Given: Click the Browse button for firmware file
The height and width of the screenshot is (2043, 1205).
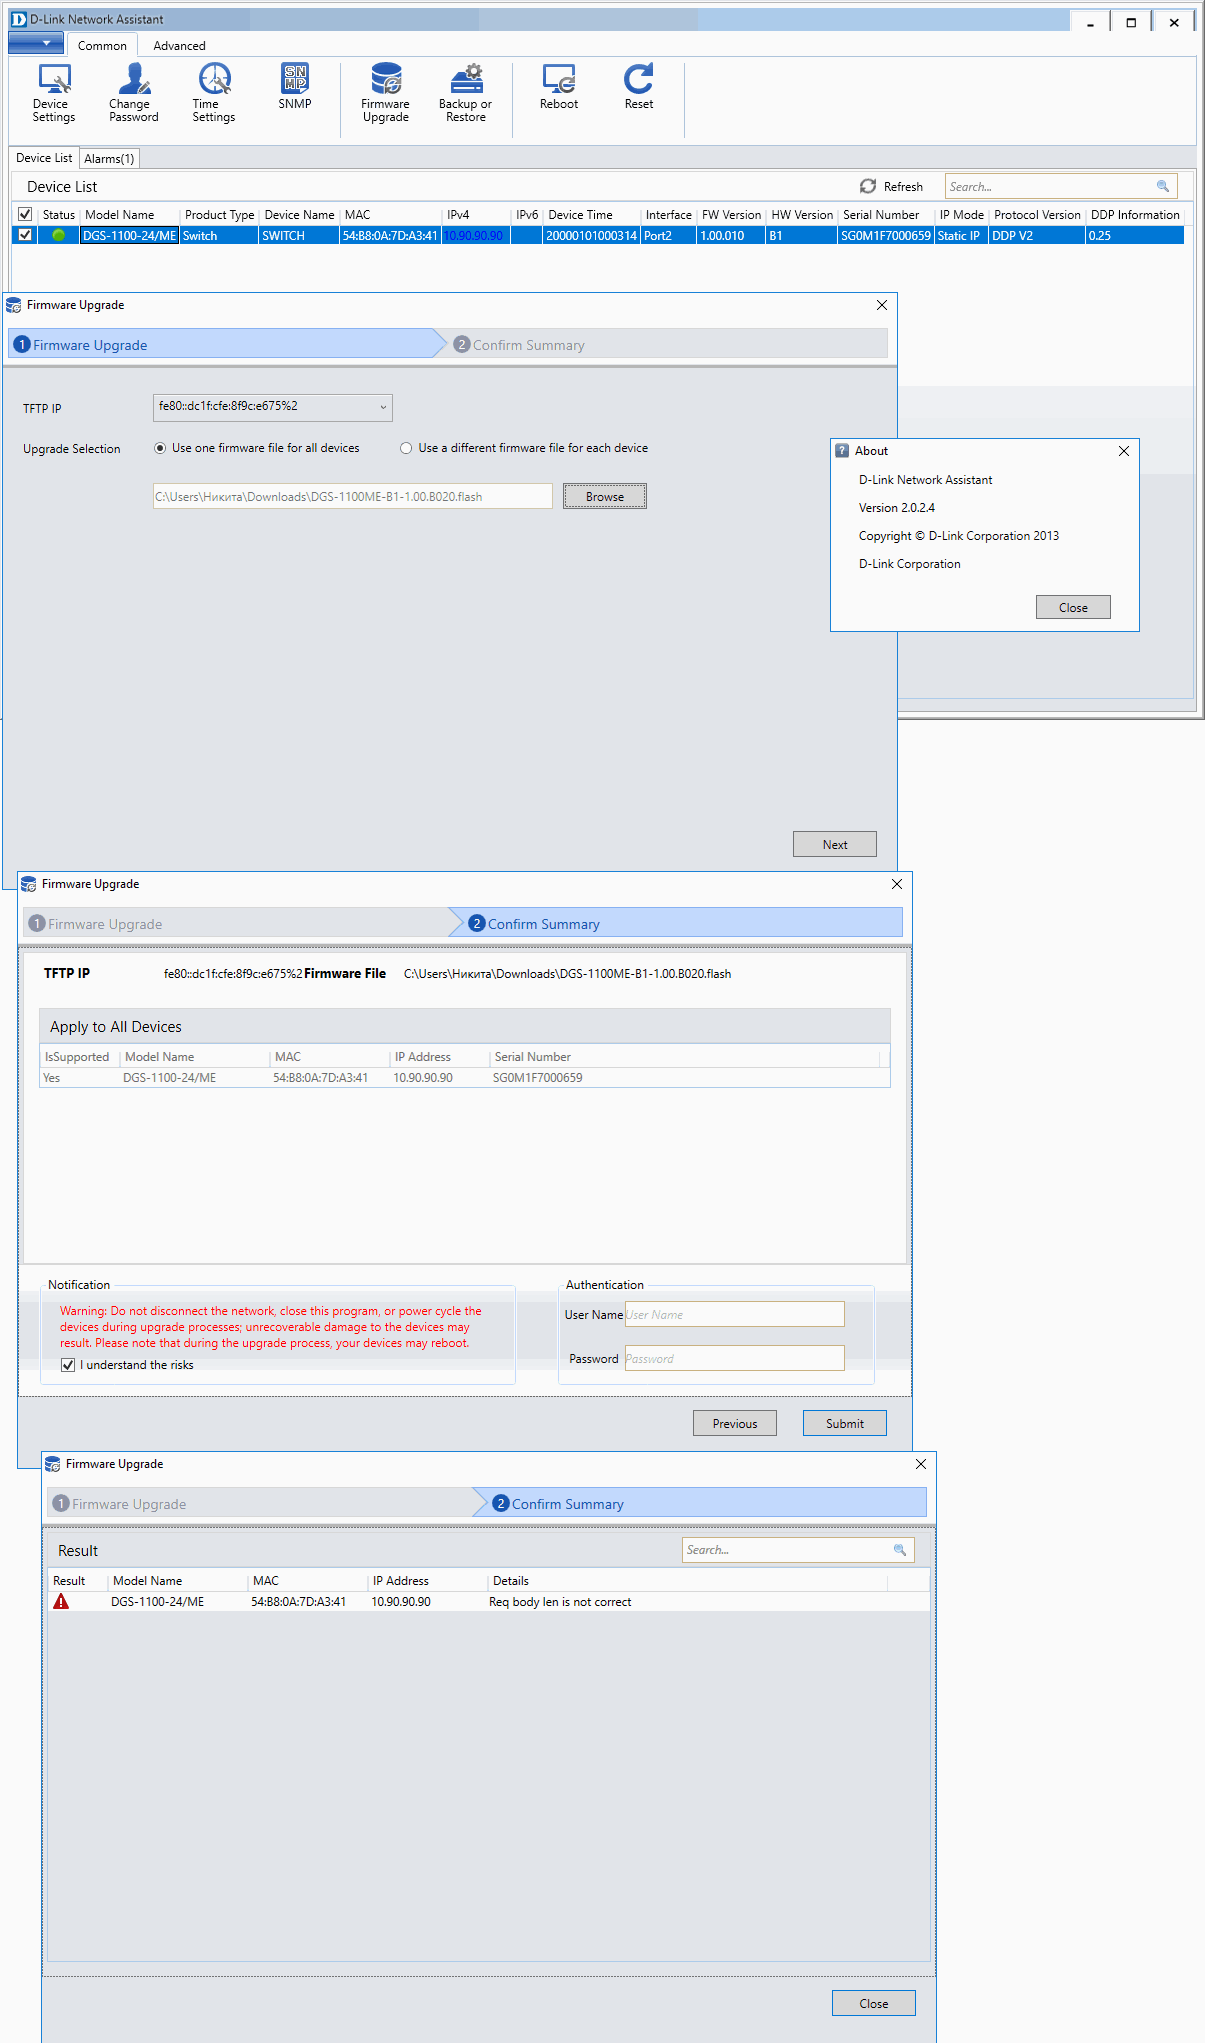Looking at the screenshot, I should (x=604, y=497).
